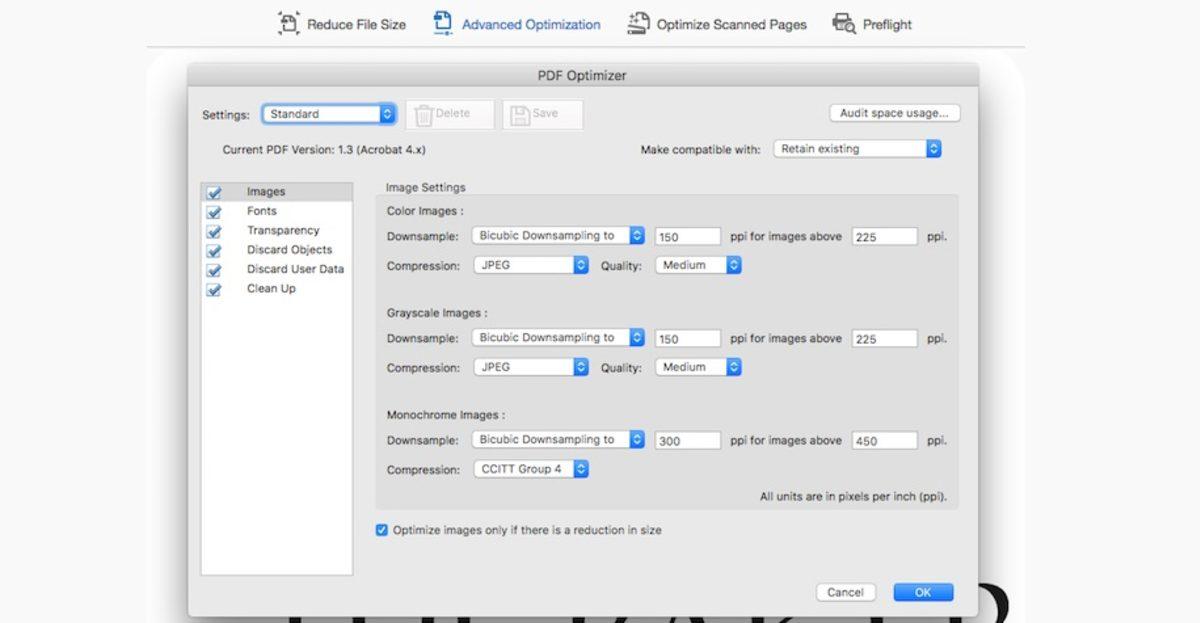Open the Make compatible with dropdown
This screenshot has width=1200, height=623.
[x=857, y=148]
